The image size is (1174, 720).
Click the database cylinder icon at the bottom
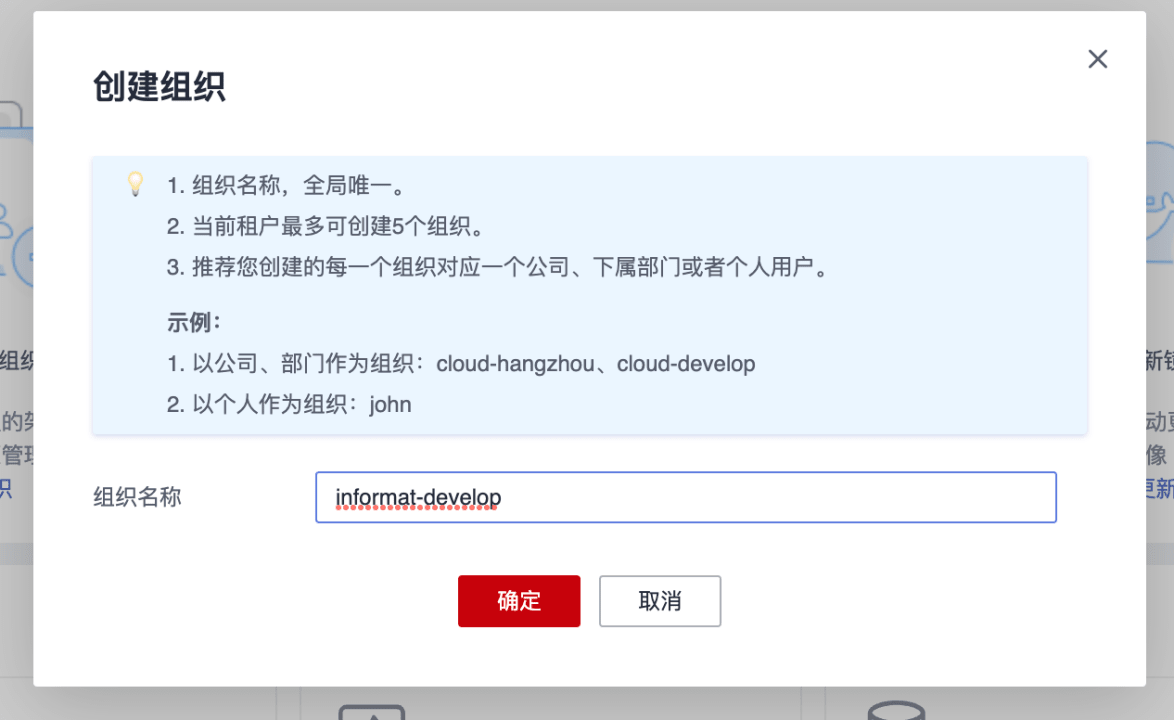pos(895,711)
